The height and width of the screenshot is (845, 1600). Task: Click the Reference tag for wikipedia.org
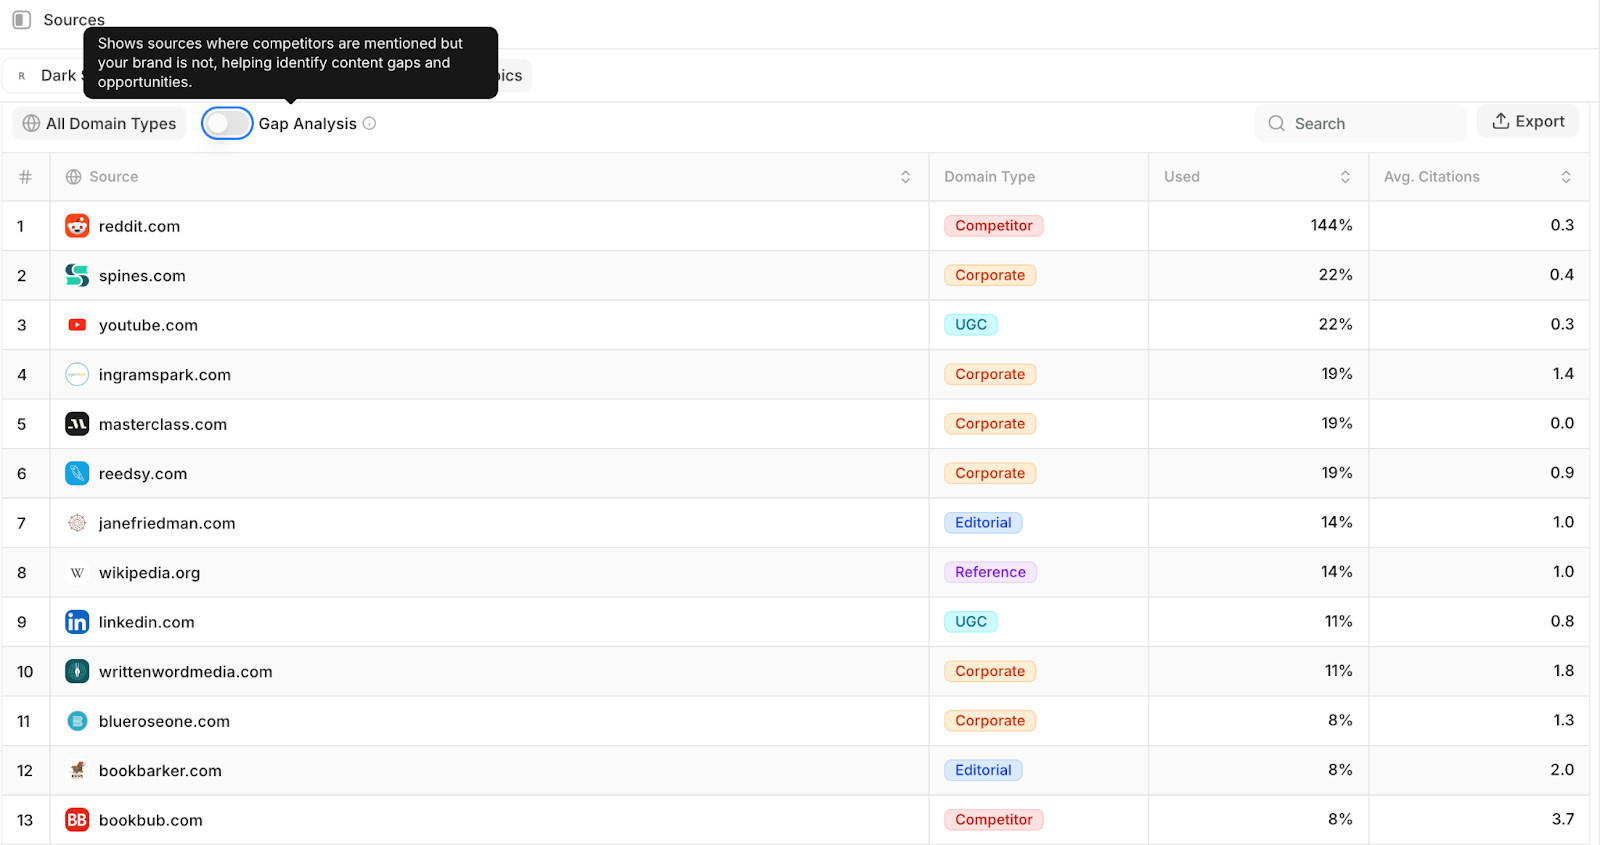pyautogui.click(x=990, y=572)
